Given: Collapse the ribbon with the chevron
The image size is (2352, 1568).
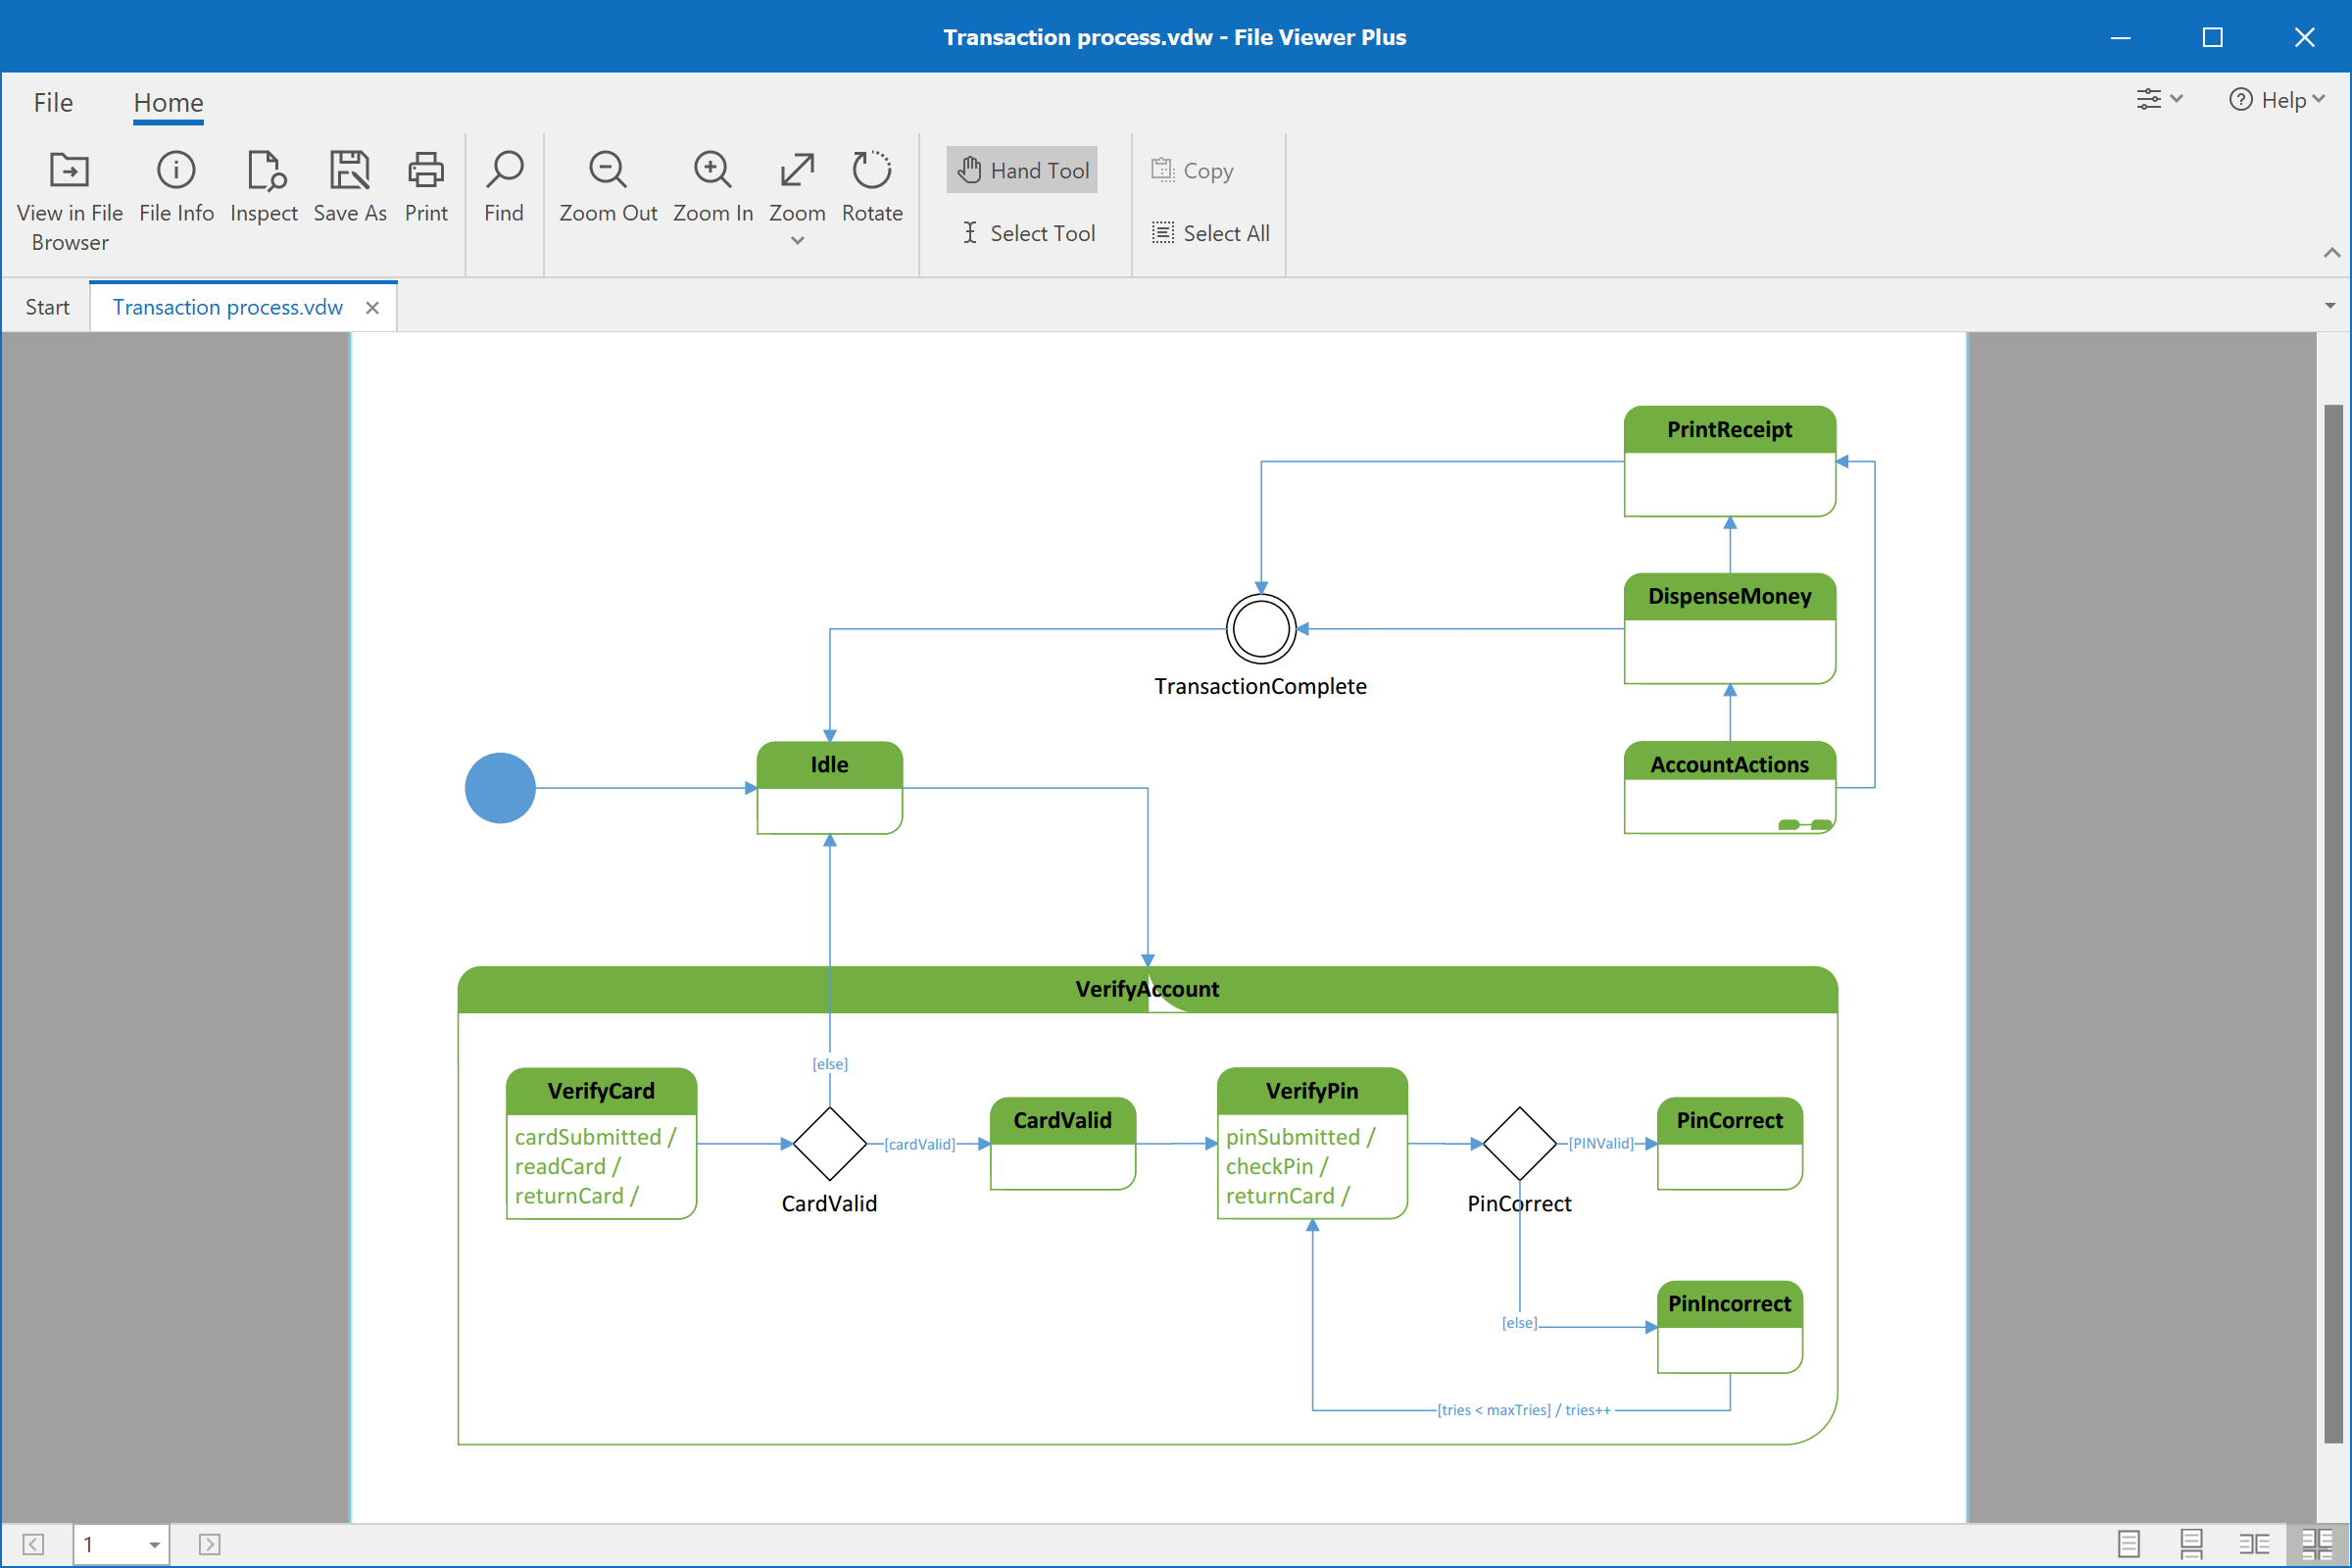Looking at the screenshot, I should click(x=2333, y=253).
